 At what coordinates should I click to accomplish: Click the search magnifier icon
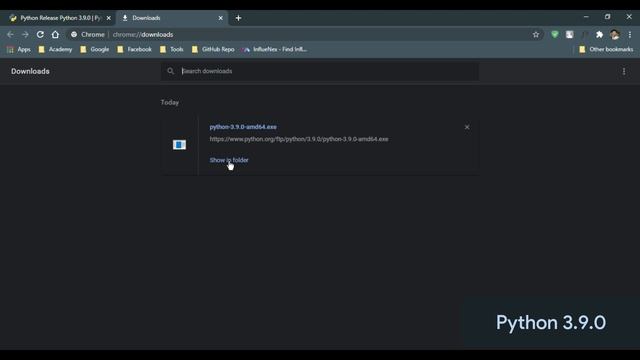click(x=170, y=71)
